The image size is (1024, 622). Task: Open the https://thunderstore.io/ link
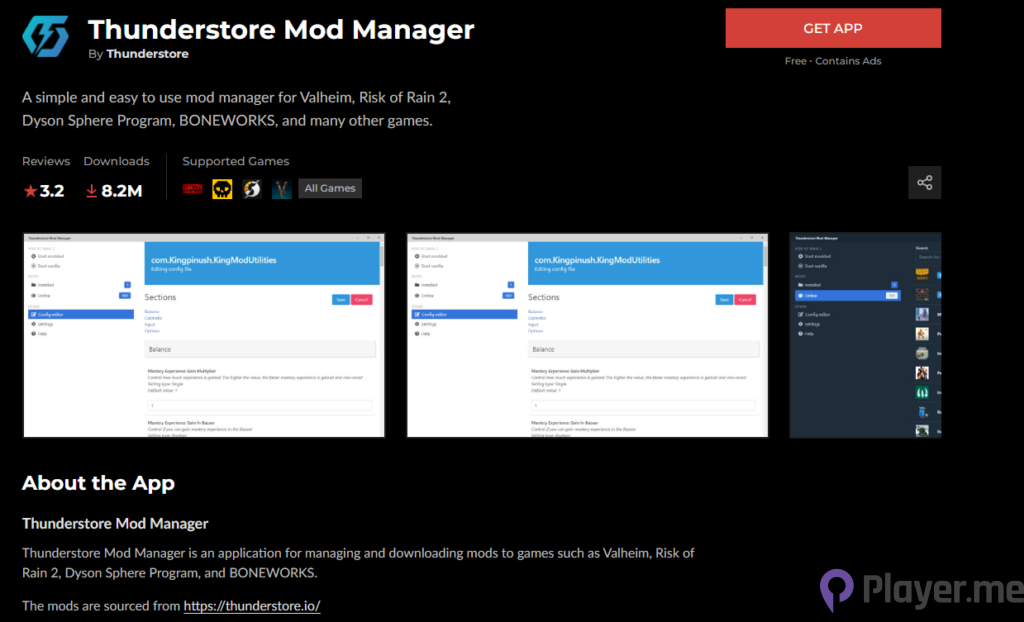[x=251, y=605]
